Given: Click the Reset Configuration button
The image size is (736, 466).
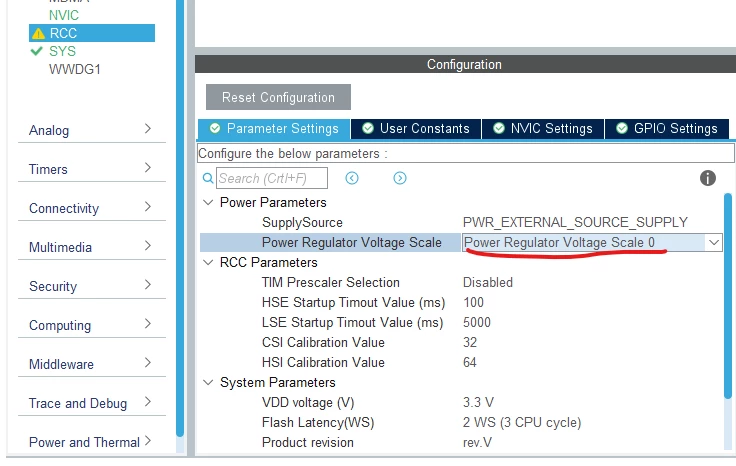Looking at the screenshot, I should 278,97.
